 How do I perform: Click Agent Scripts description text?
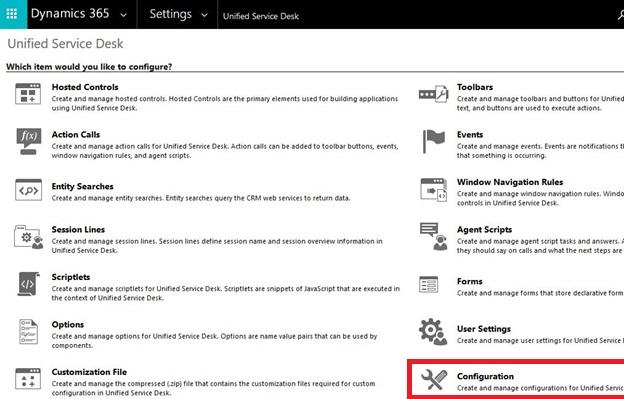coord(540,246)
